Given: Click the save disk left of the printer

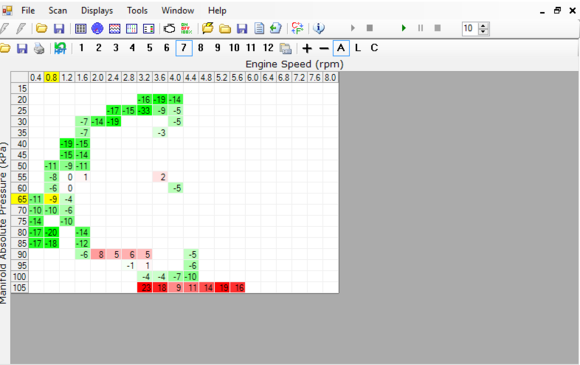Looking at the screenshot, I should (x=22, y=48).
